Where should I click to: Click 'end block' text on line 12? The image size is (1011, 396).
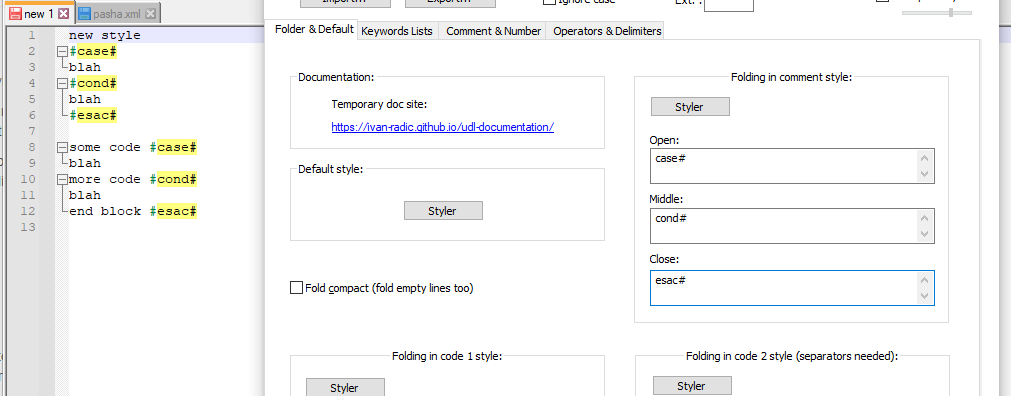(x=104, y=212)
